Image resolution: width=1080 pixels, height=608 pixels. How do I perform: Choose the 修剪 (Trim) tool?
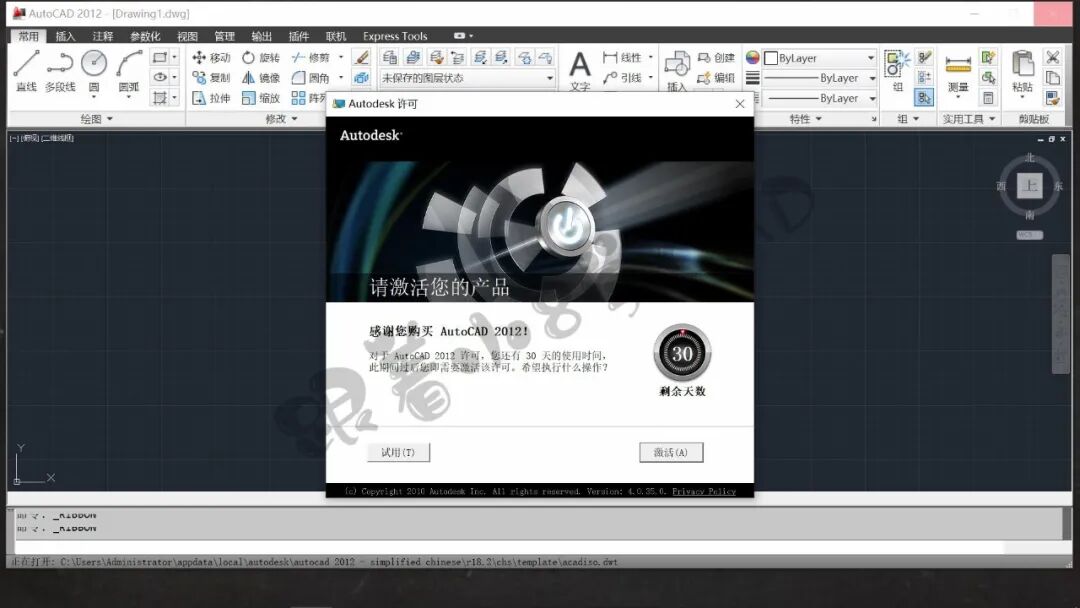[311, 57]
